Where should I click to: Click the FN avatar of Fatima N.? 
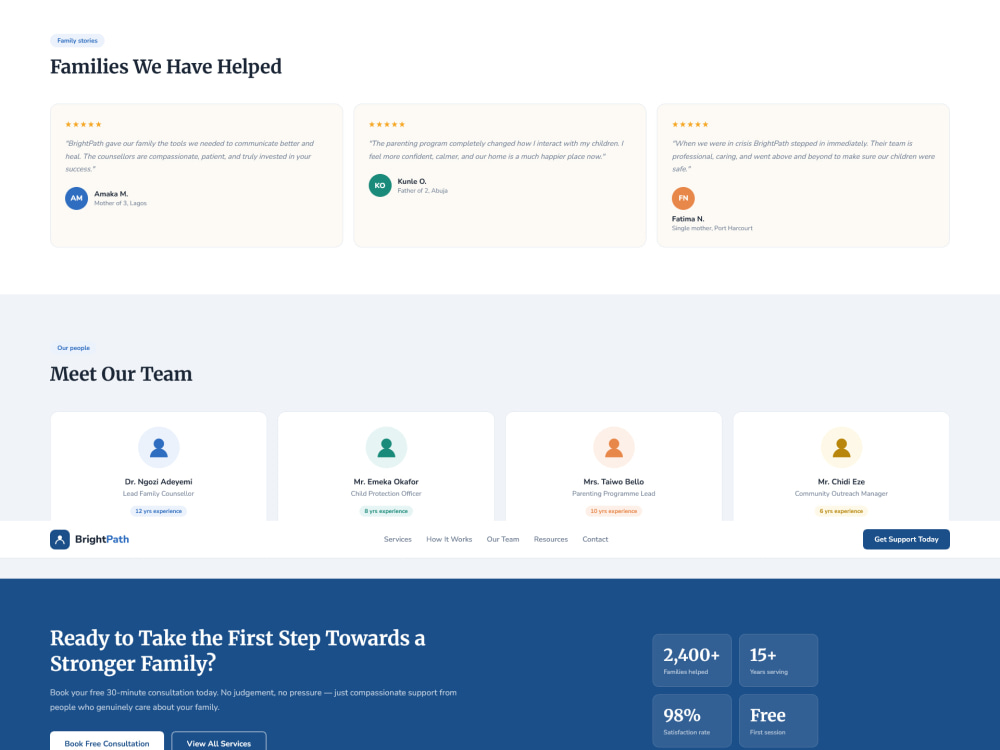[683, 198]
